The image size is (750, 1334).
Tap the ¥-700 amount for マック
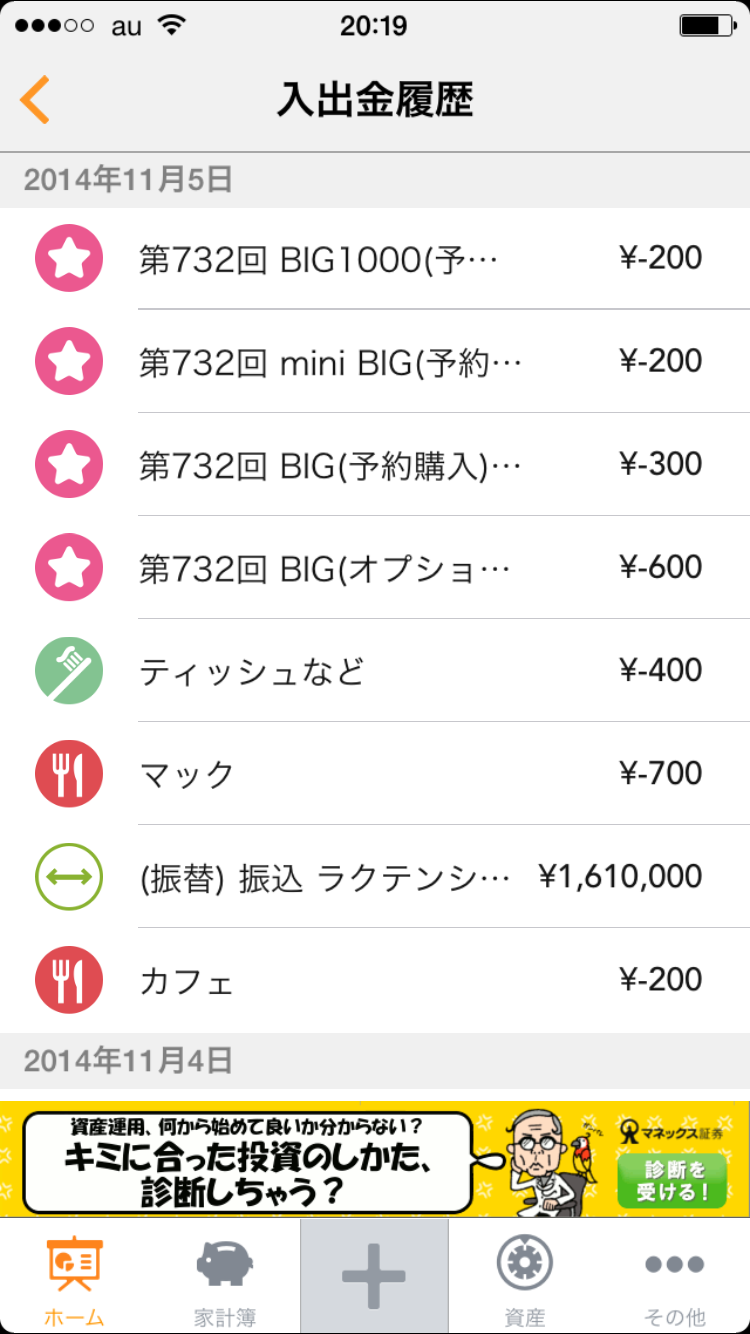(x=660, y=773)
